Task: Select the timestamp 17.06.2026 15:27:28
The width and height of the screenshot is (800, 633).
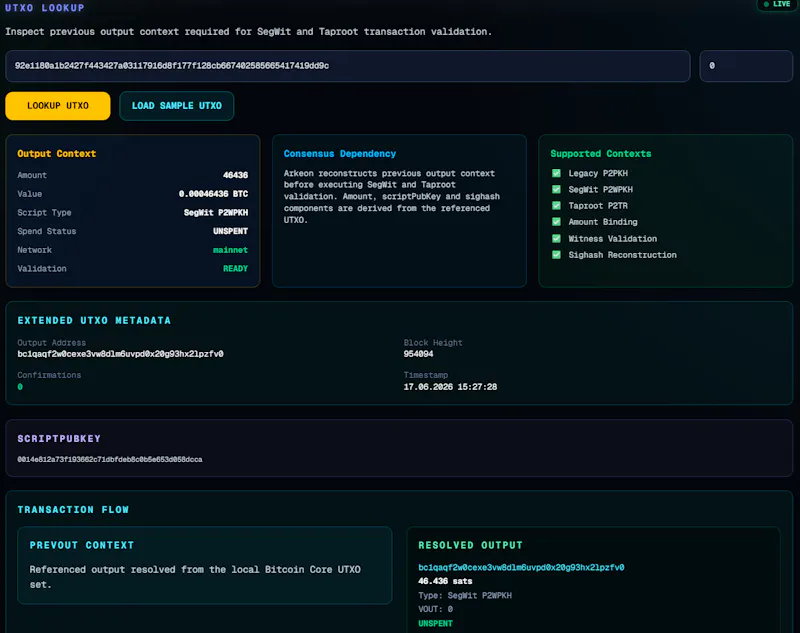Action: point(450,387)
